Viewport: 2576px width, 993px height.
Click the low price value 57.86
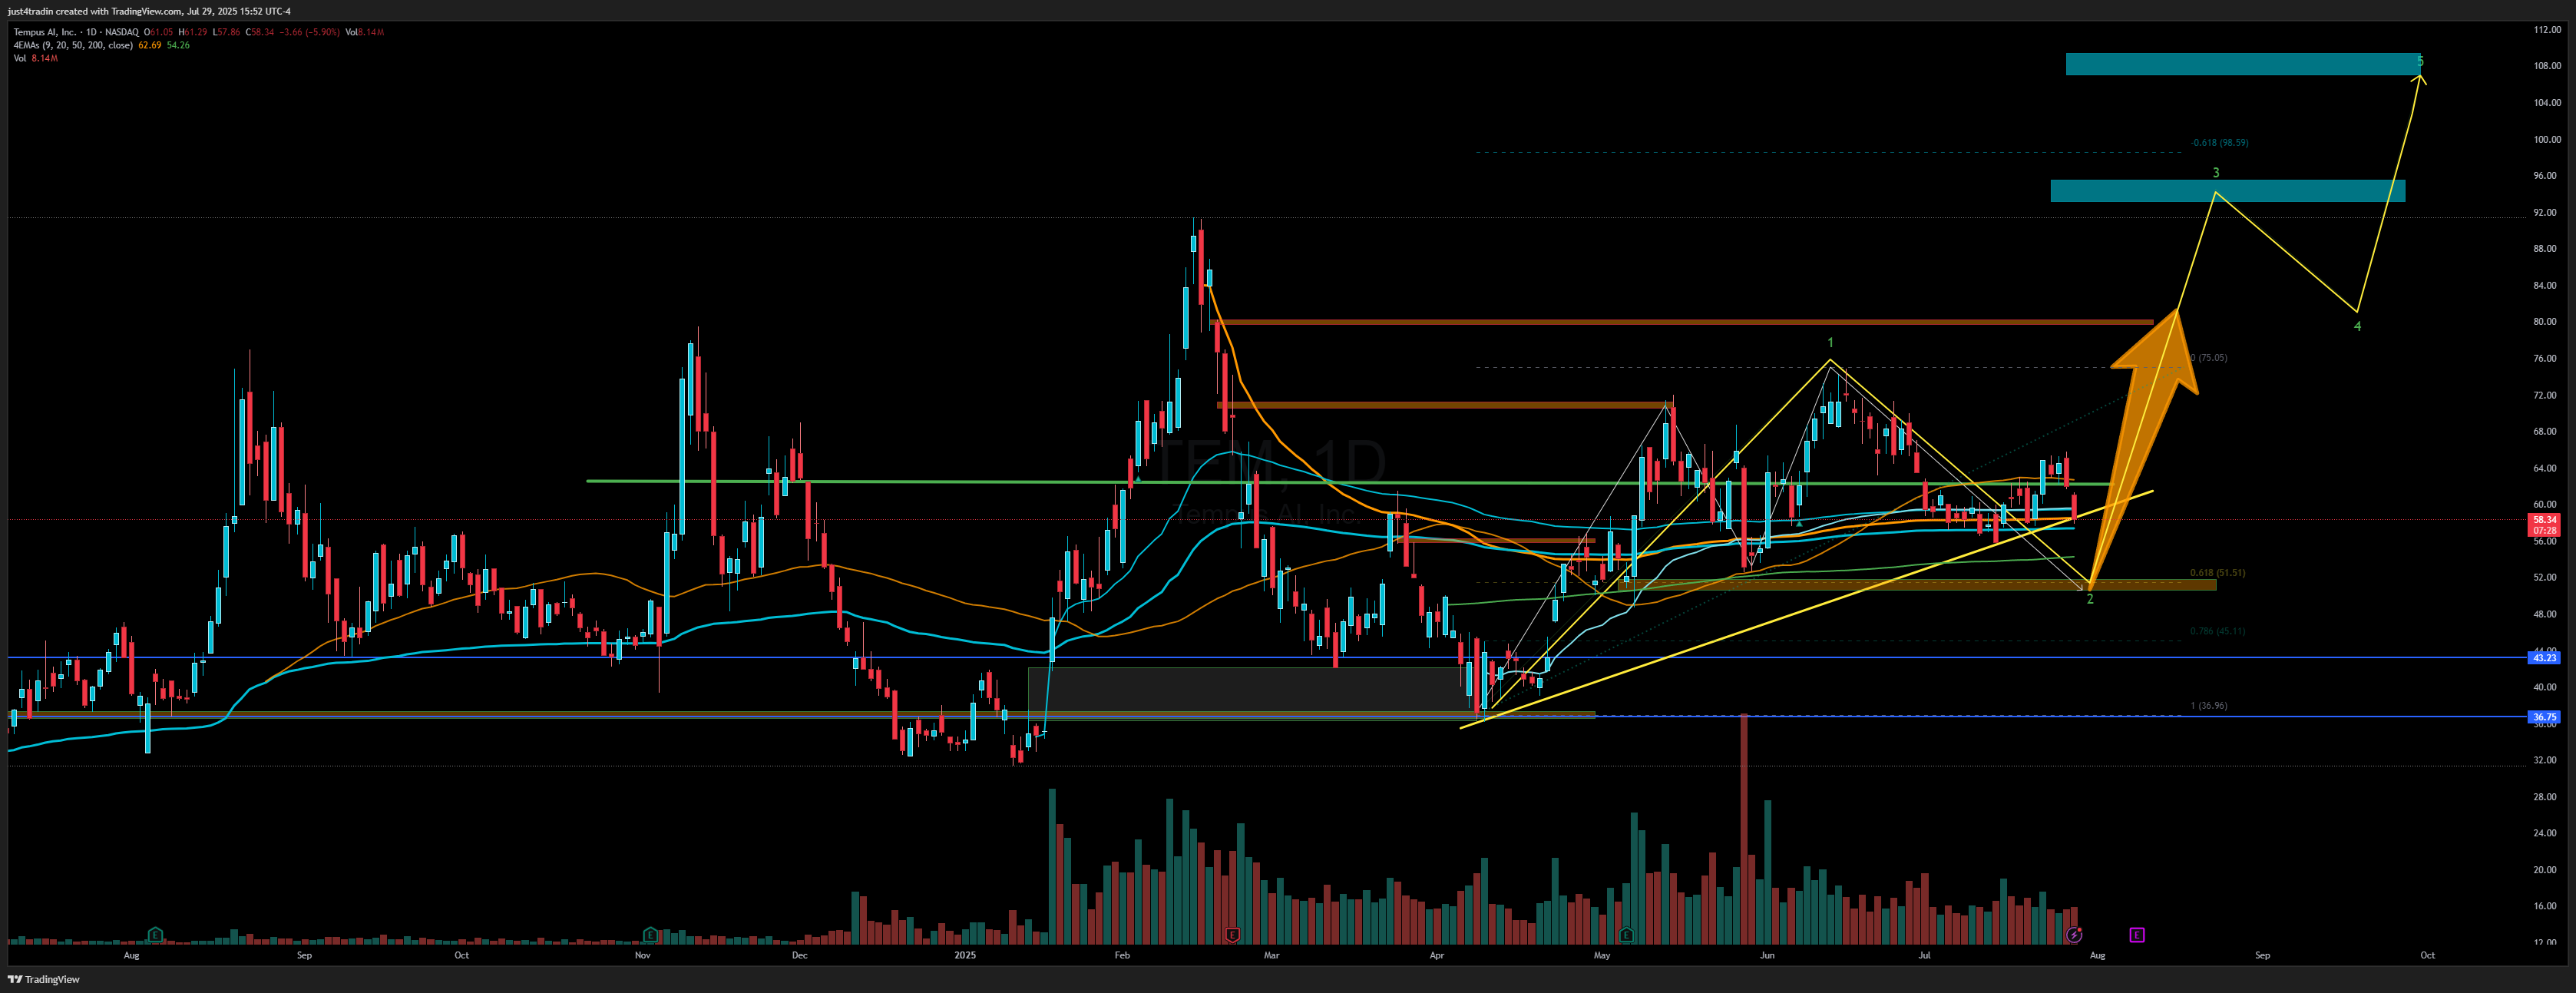click(229, 32)
